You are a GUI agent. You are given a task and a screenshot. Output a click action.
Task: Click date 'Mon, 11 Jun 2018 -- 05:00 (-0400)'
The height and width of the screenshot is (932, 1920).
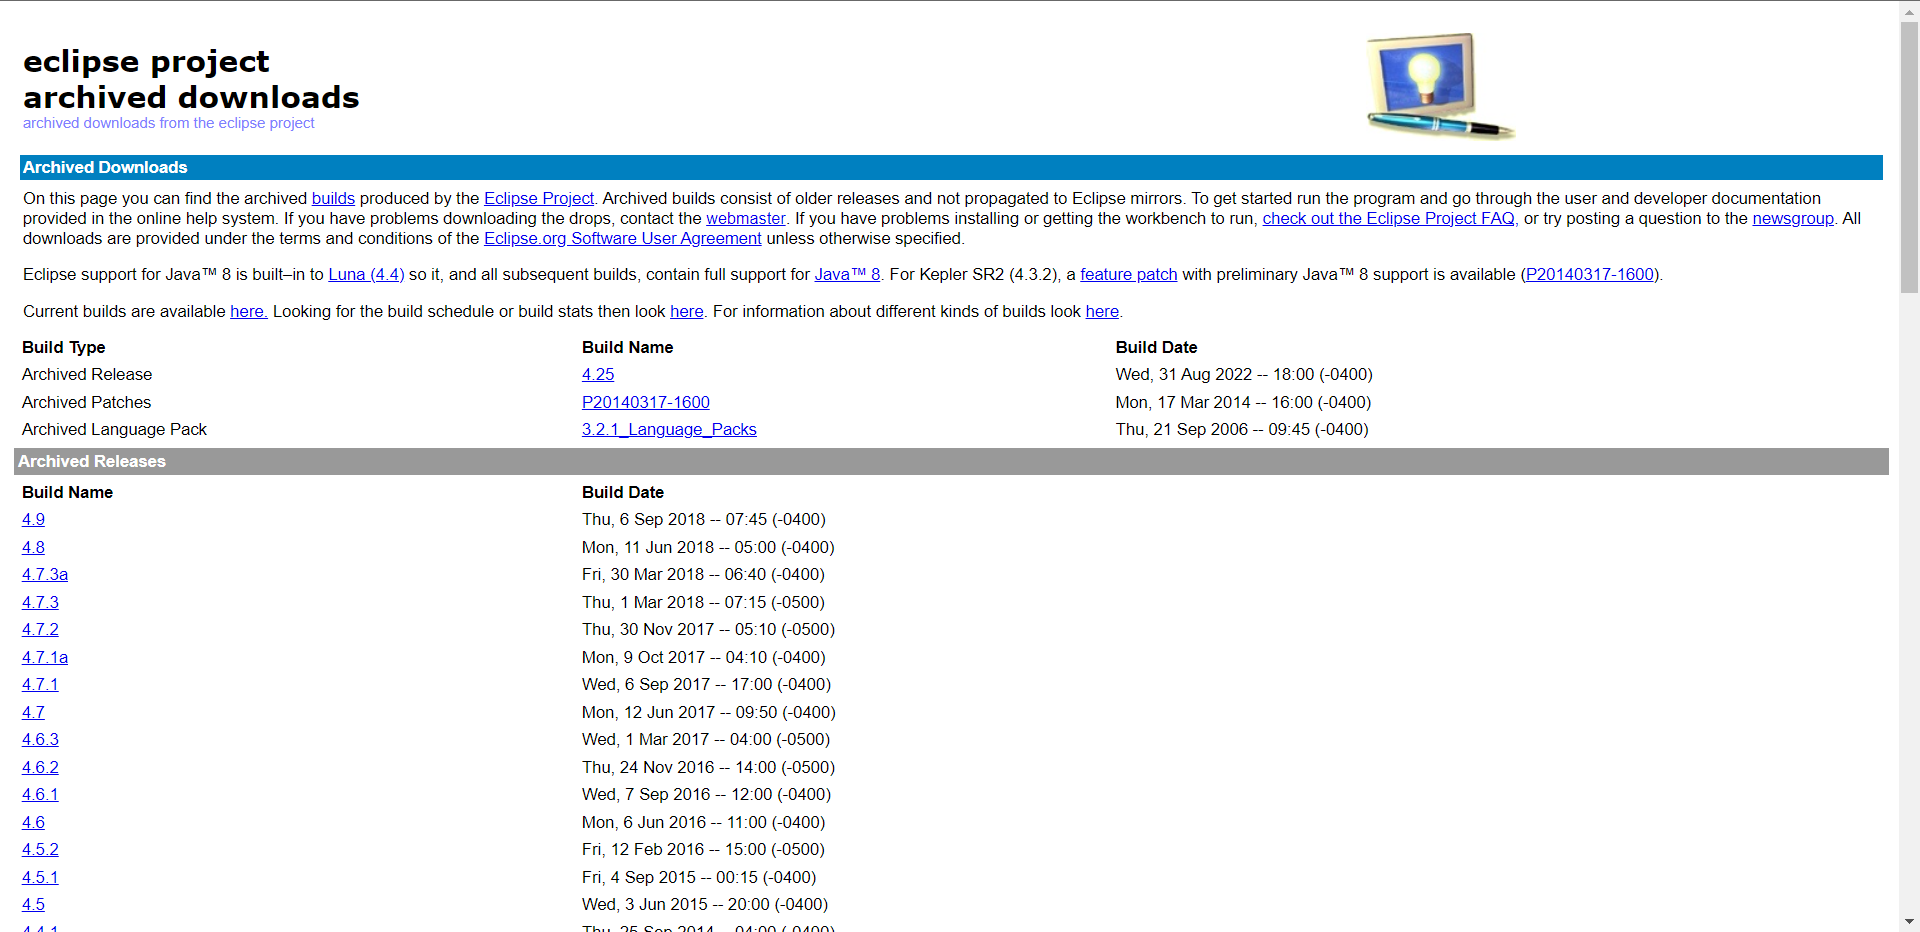pos(708,547)
